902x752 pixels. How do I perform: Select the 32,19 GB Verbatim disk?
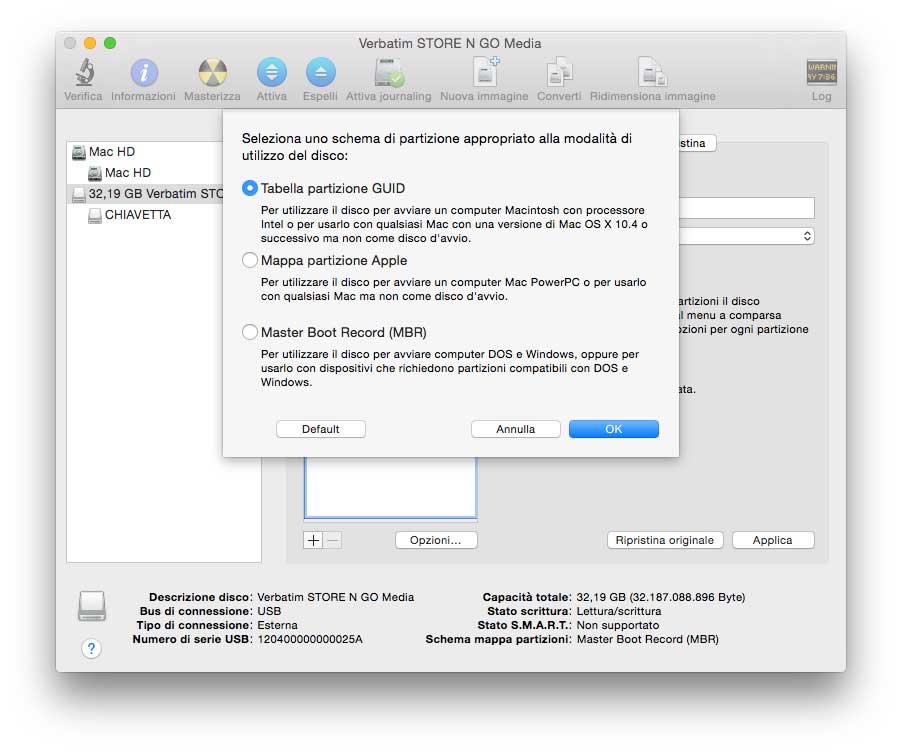(x=146, y=194)
